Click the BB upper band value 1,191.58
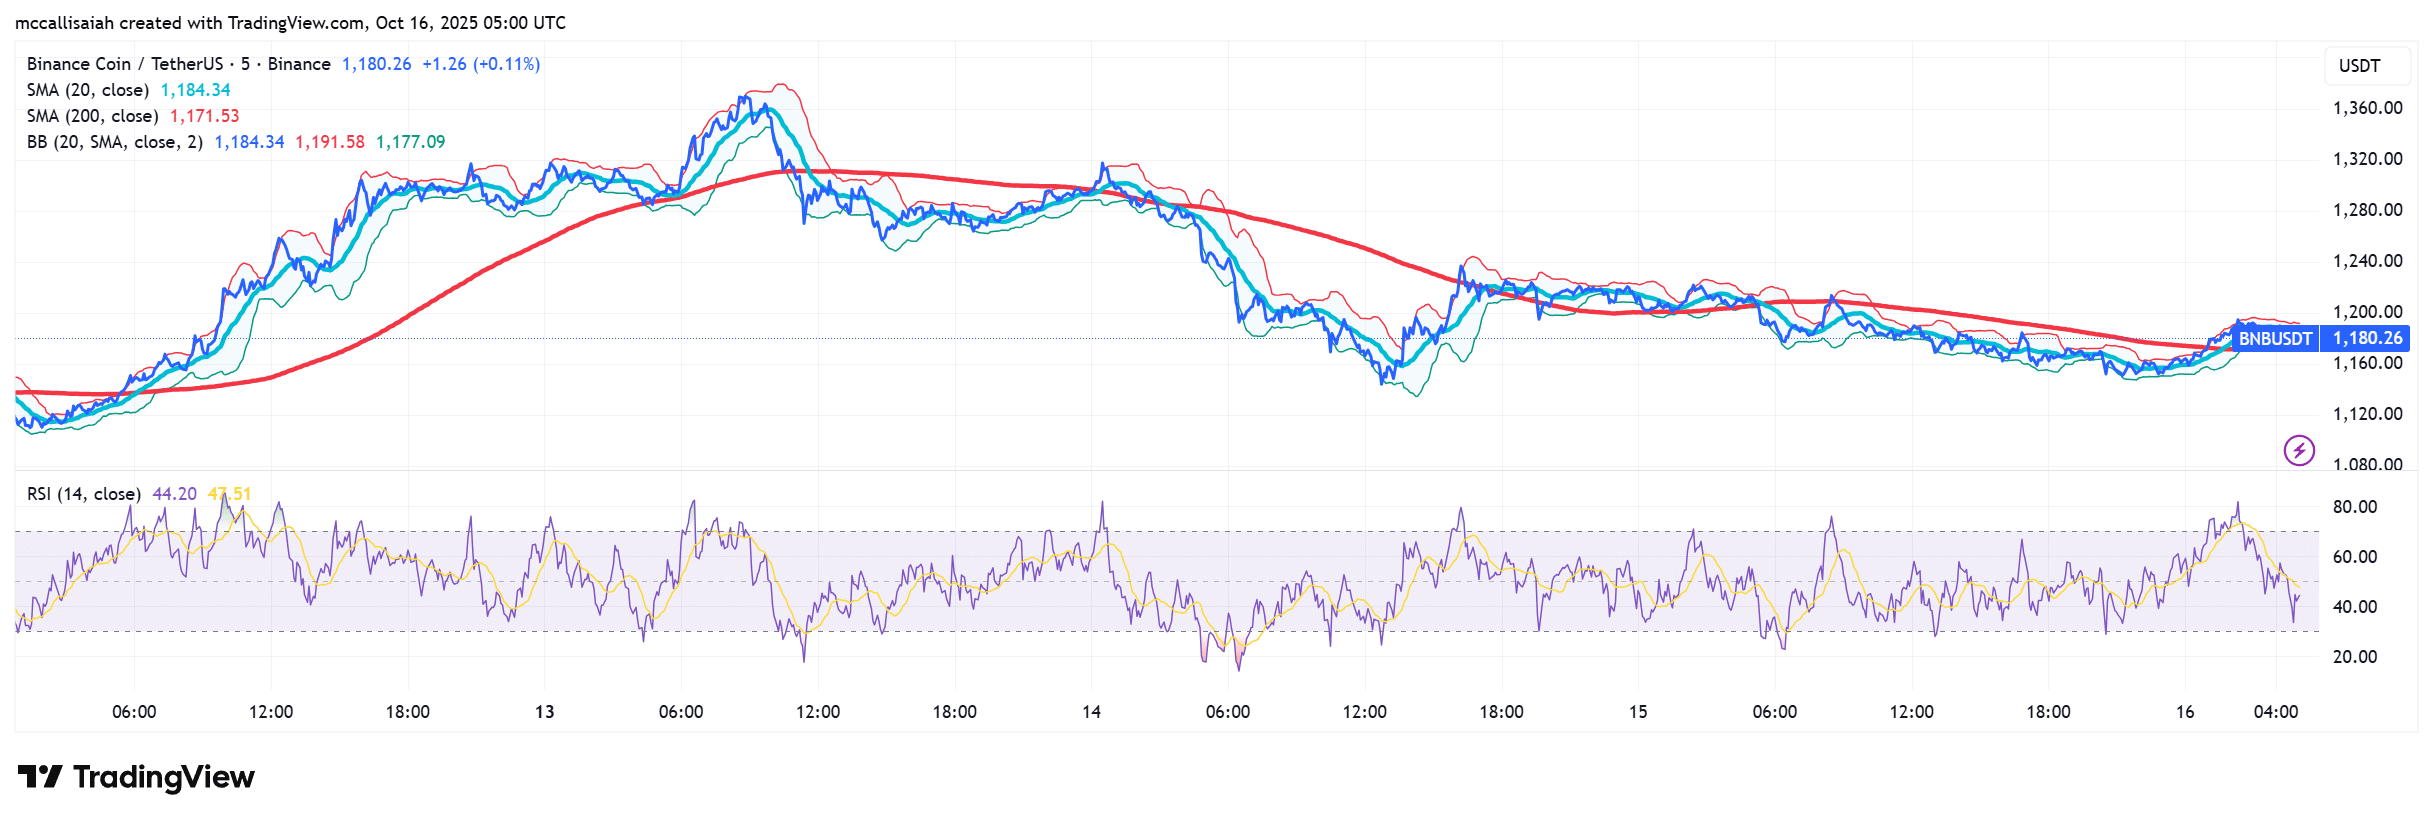The image size is (2433, 822). 329,142
